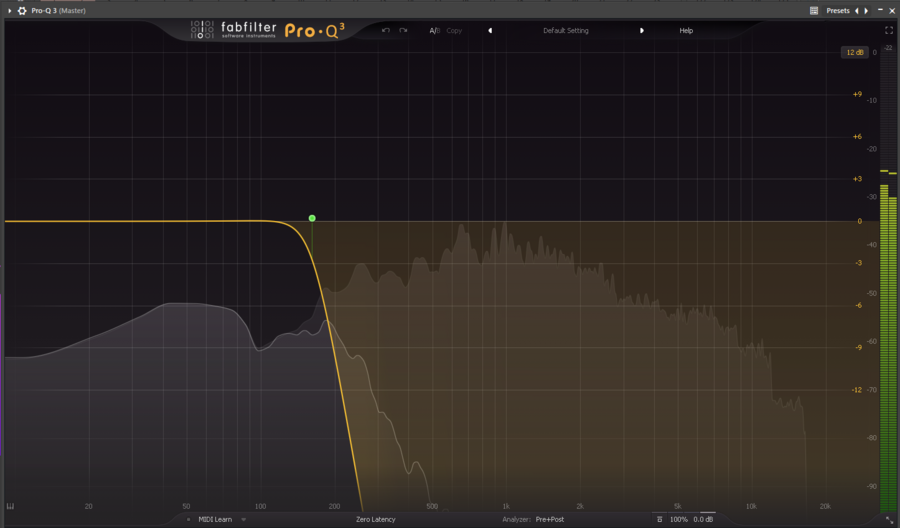Screen dimensions: 900x528
Task: Click the 20k label on the frequency axis
Action: coord(825,506)
